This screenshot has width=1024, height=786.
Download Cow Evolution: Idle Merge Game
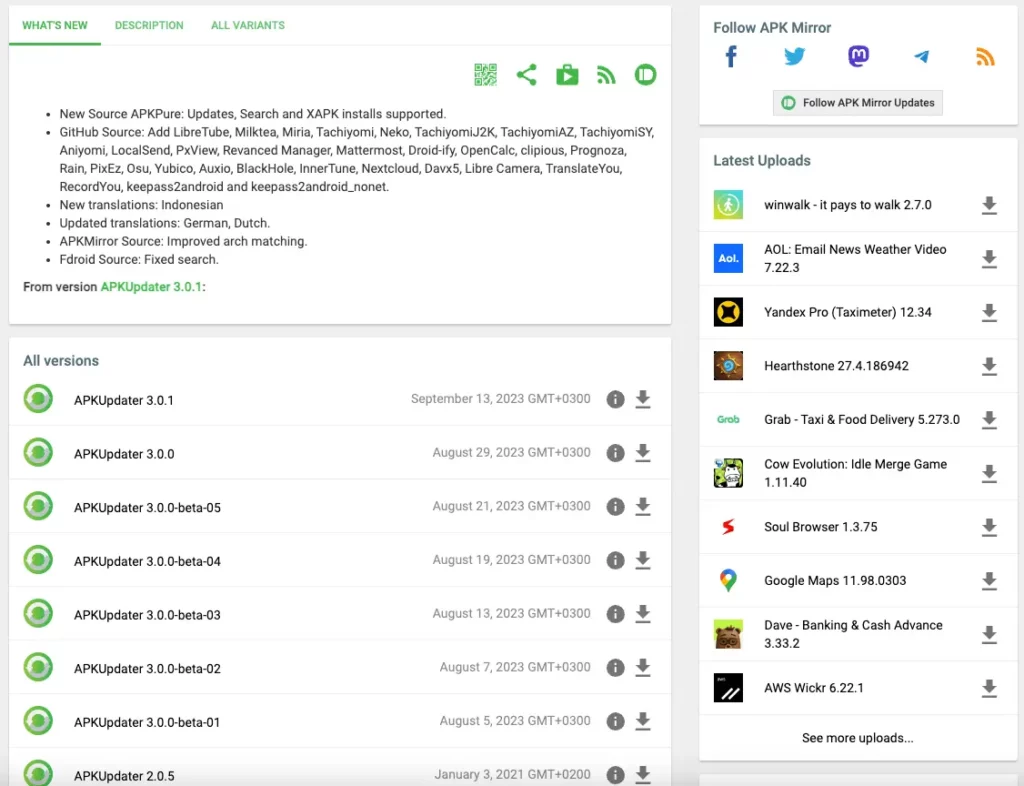[989, 473]
